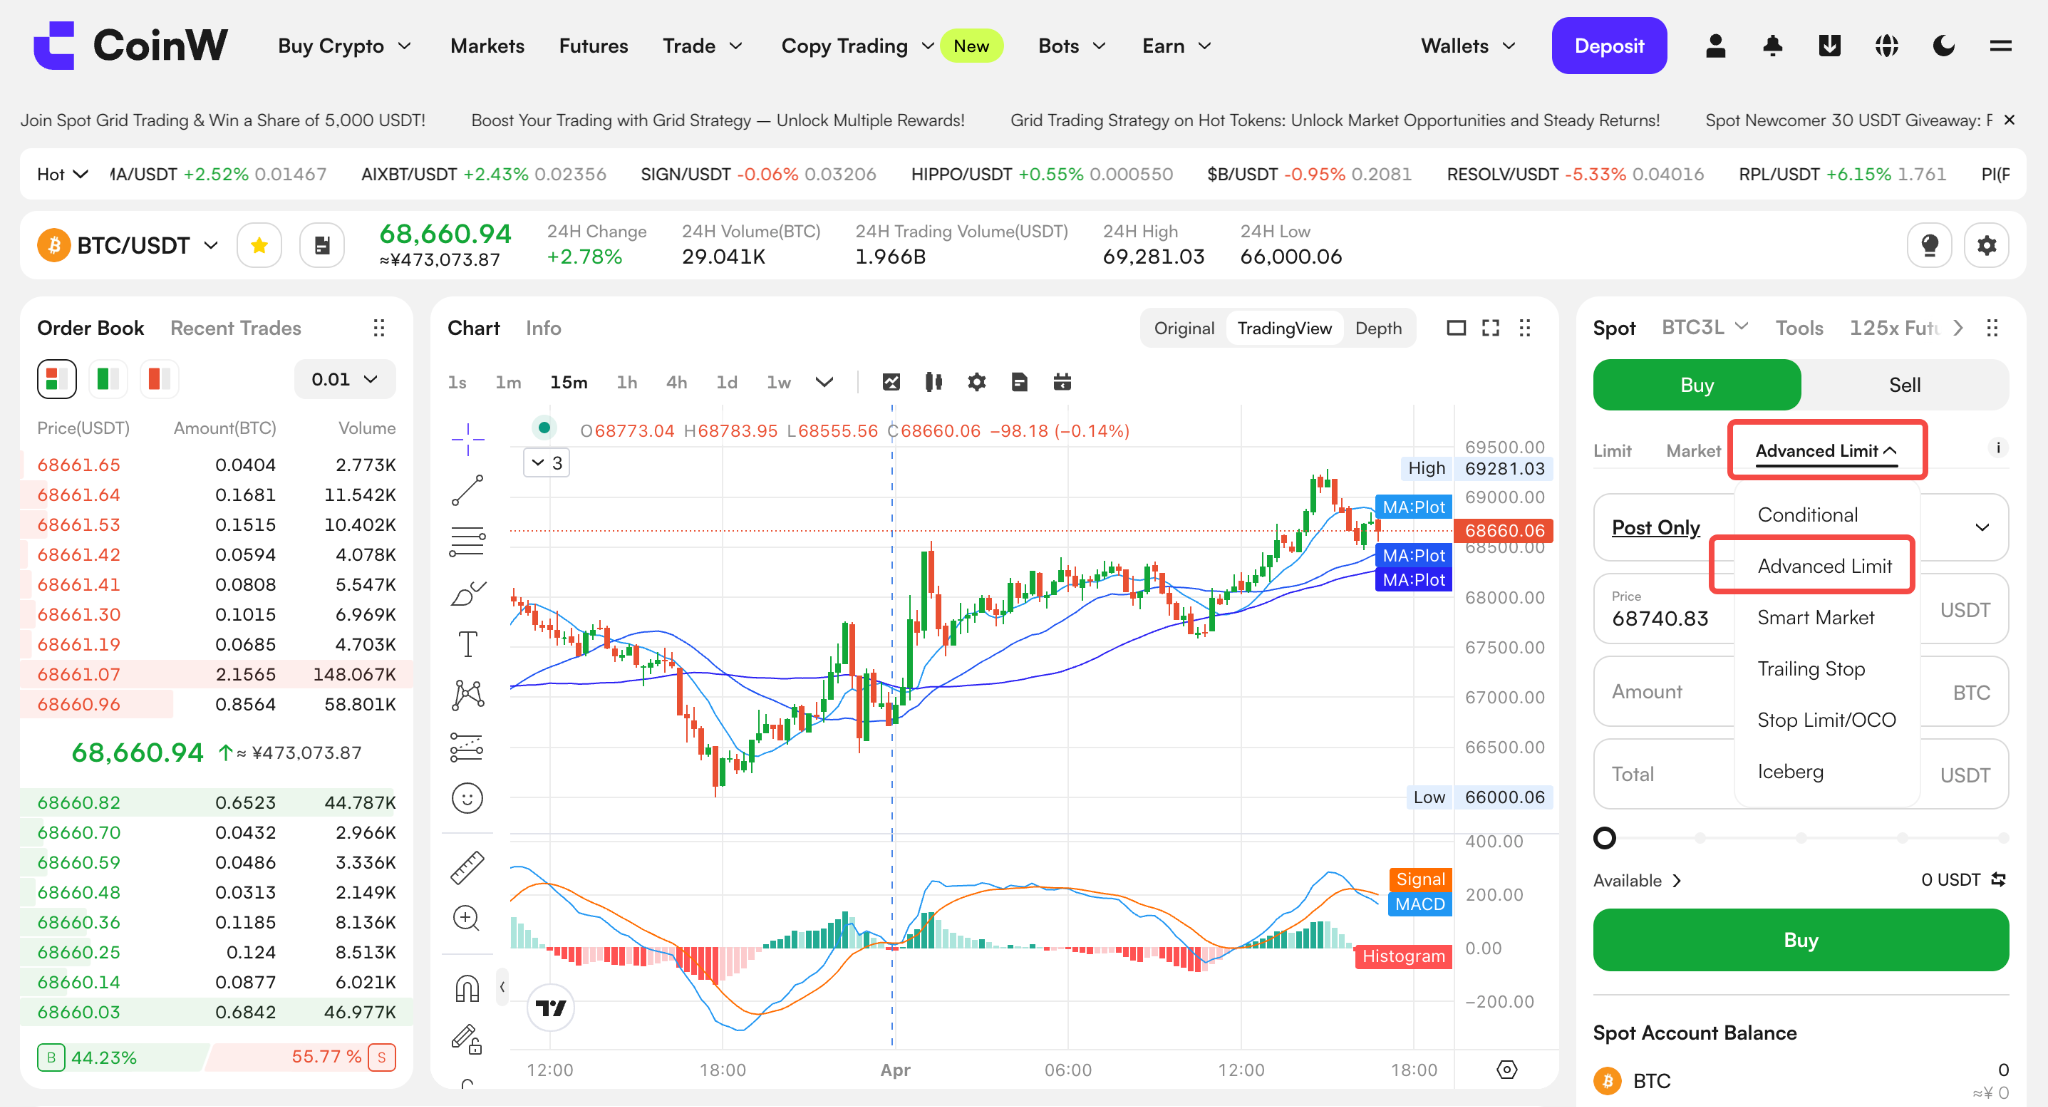This screenshot has width=2048, height=1107.
Task: Select the brush drawing tool
Action: pos(467,594)
